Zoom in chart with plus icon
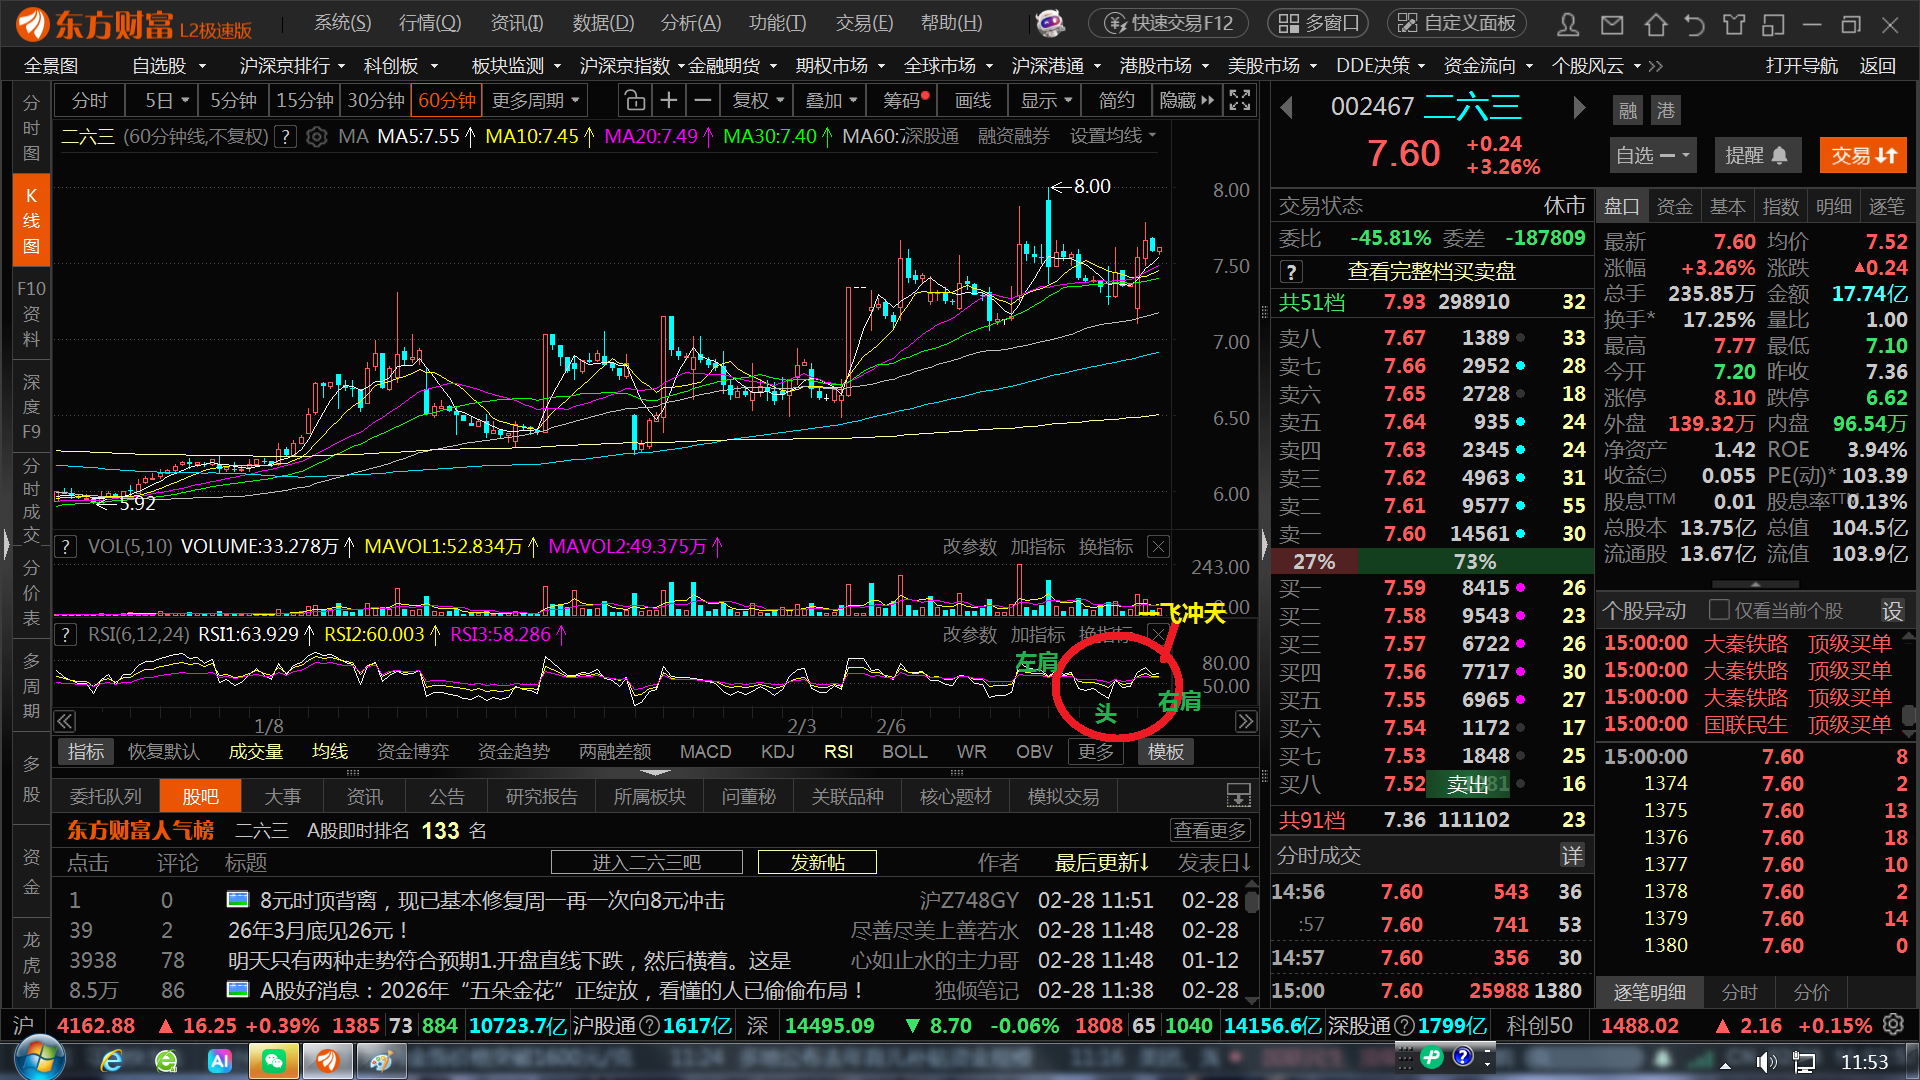1920x1080 pixels. (x=669, y=101)
